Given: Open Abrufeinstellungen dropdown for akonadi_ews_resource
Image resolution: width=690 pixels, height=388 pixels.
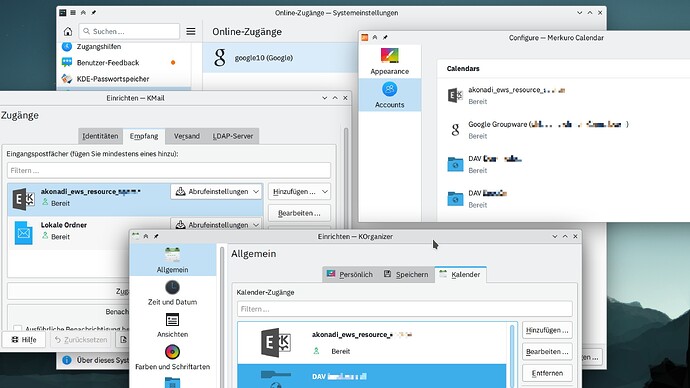Looking at the screenshot, I should (x=217, y=191).
